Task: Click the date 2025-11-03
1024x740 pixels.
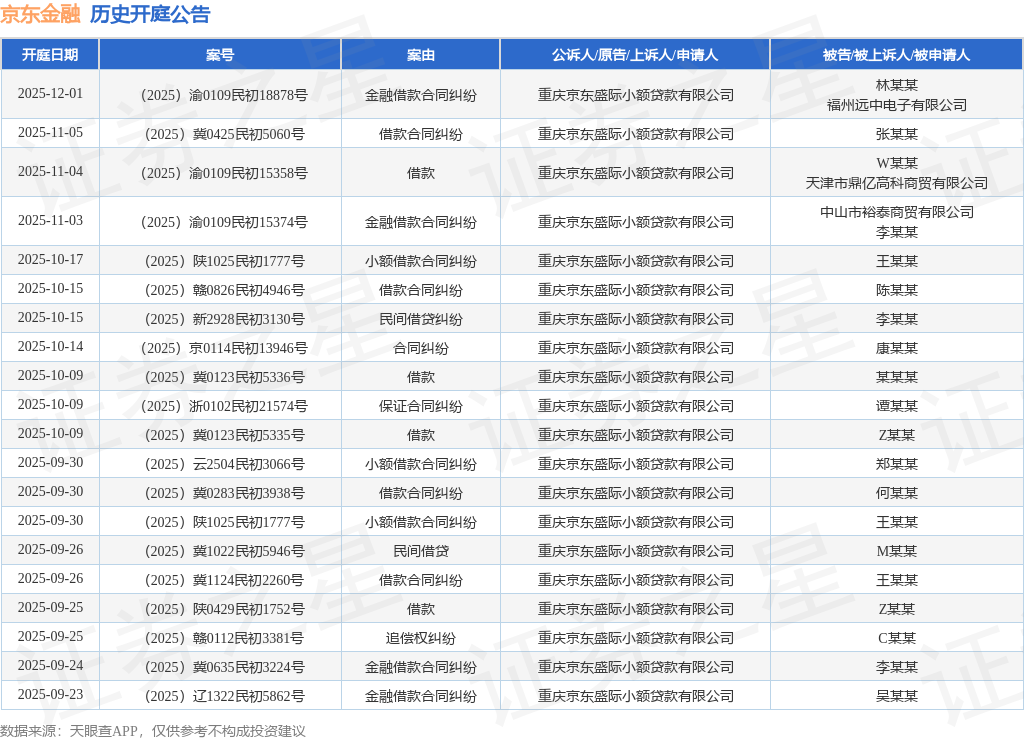Action: [50, 220]
